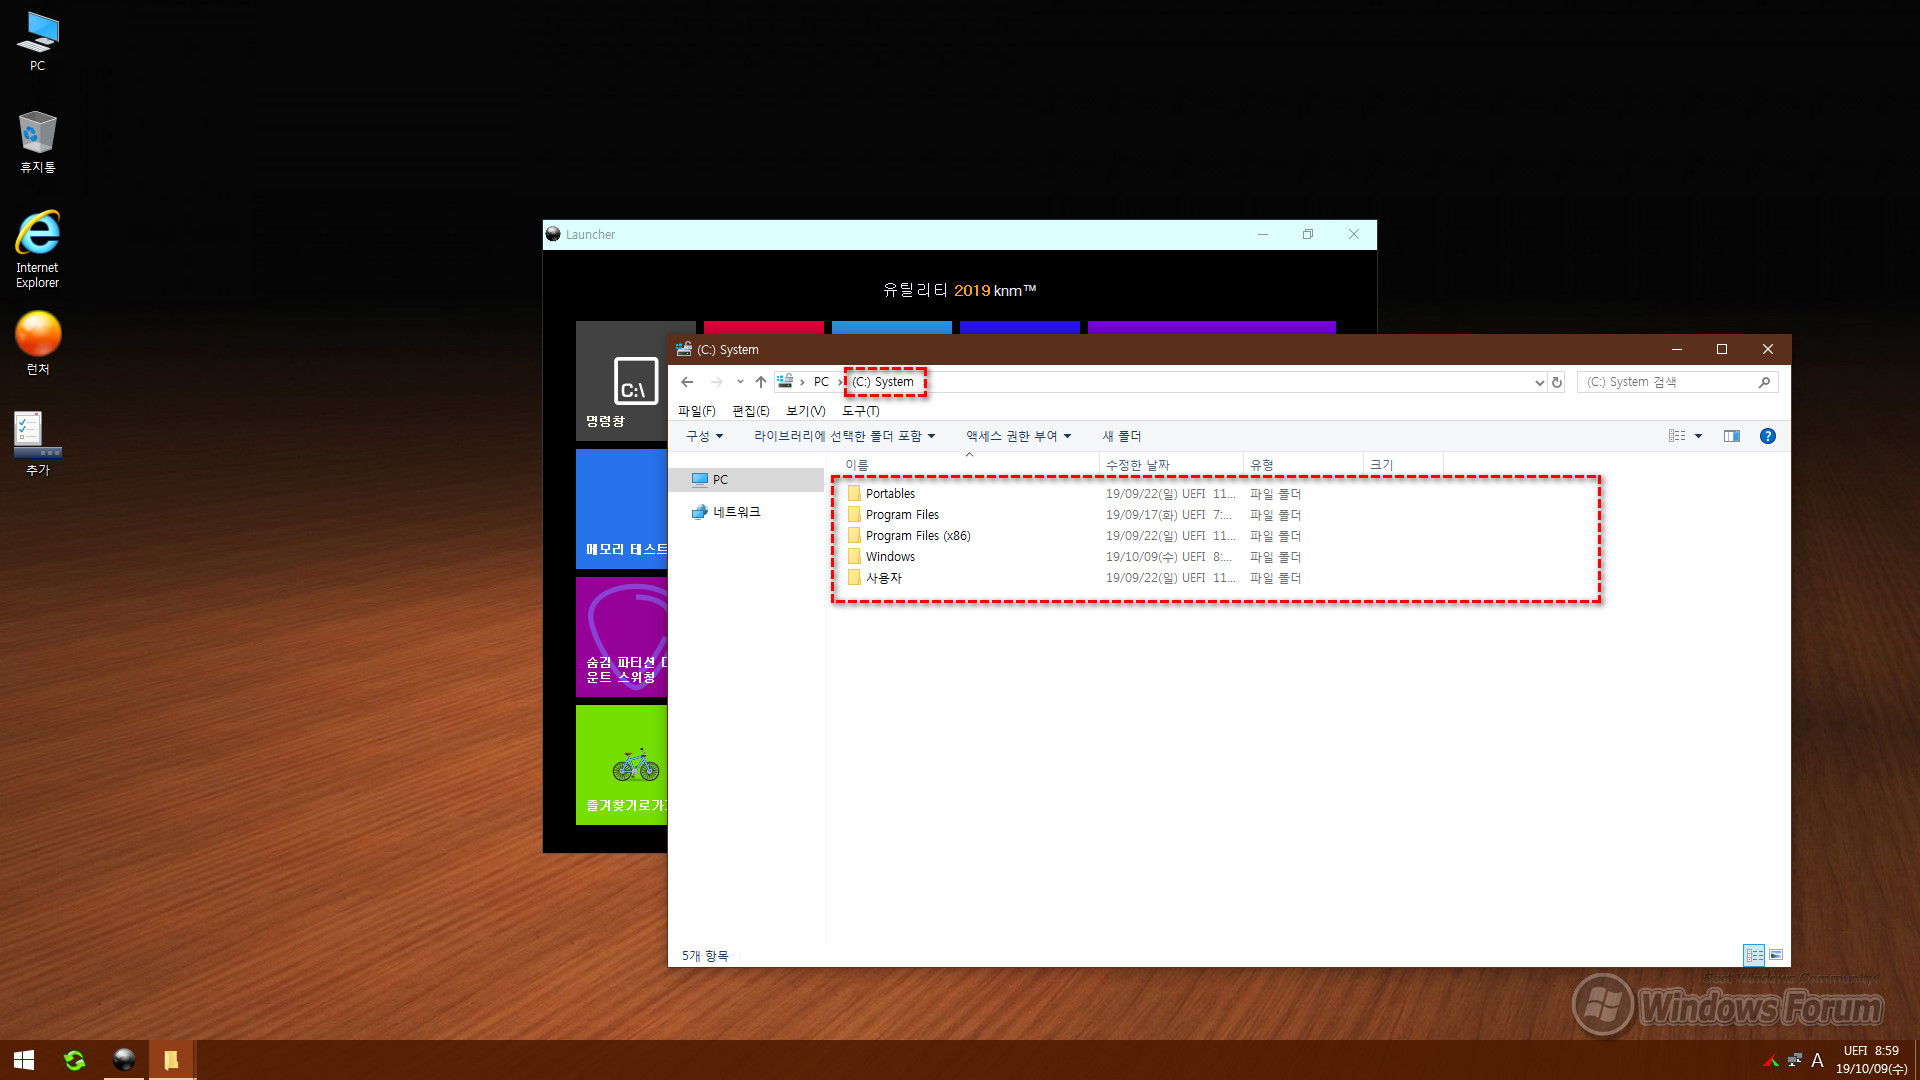
Task: Select PC in navigation pane
Action: coord(745,480)
